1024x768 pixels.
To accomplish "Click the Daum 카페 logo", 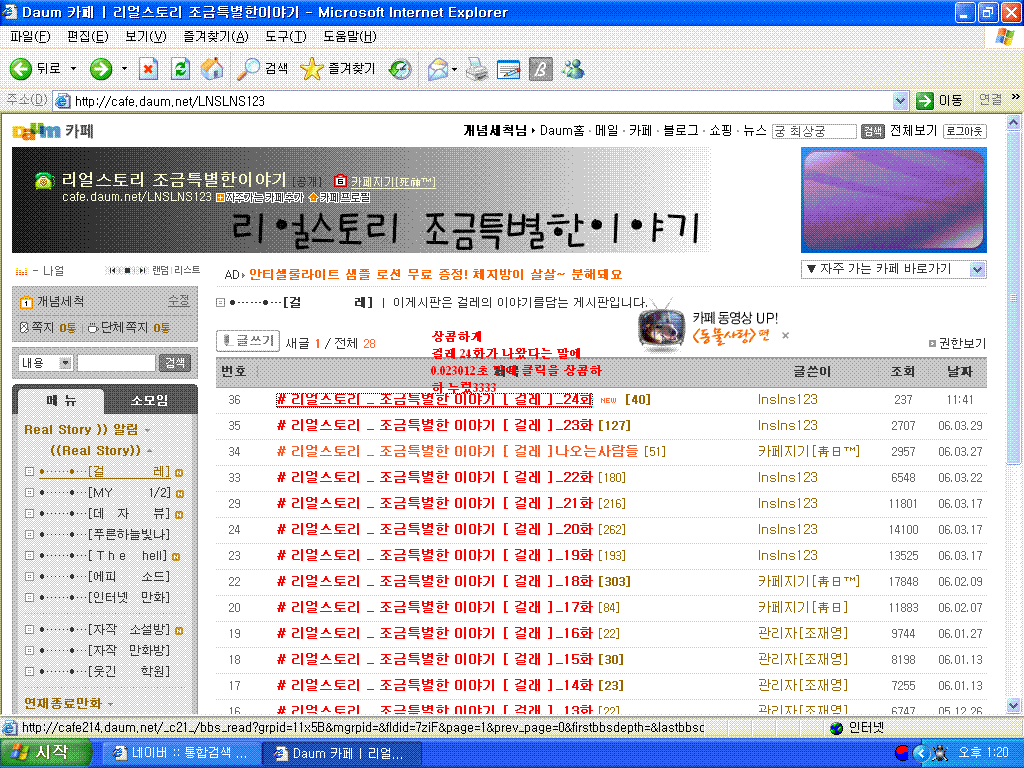I will click(54, 131).
